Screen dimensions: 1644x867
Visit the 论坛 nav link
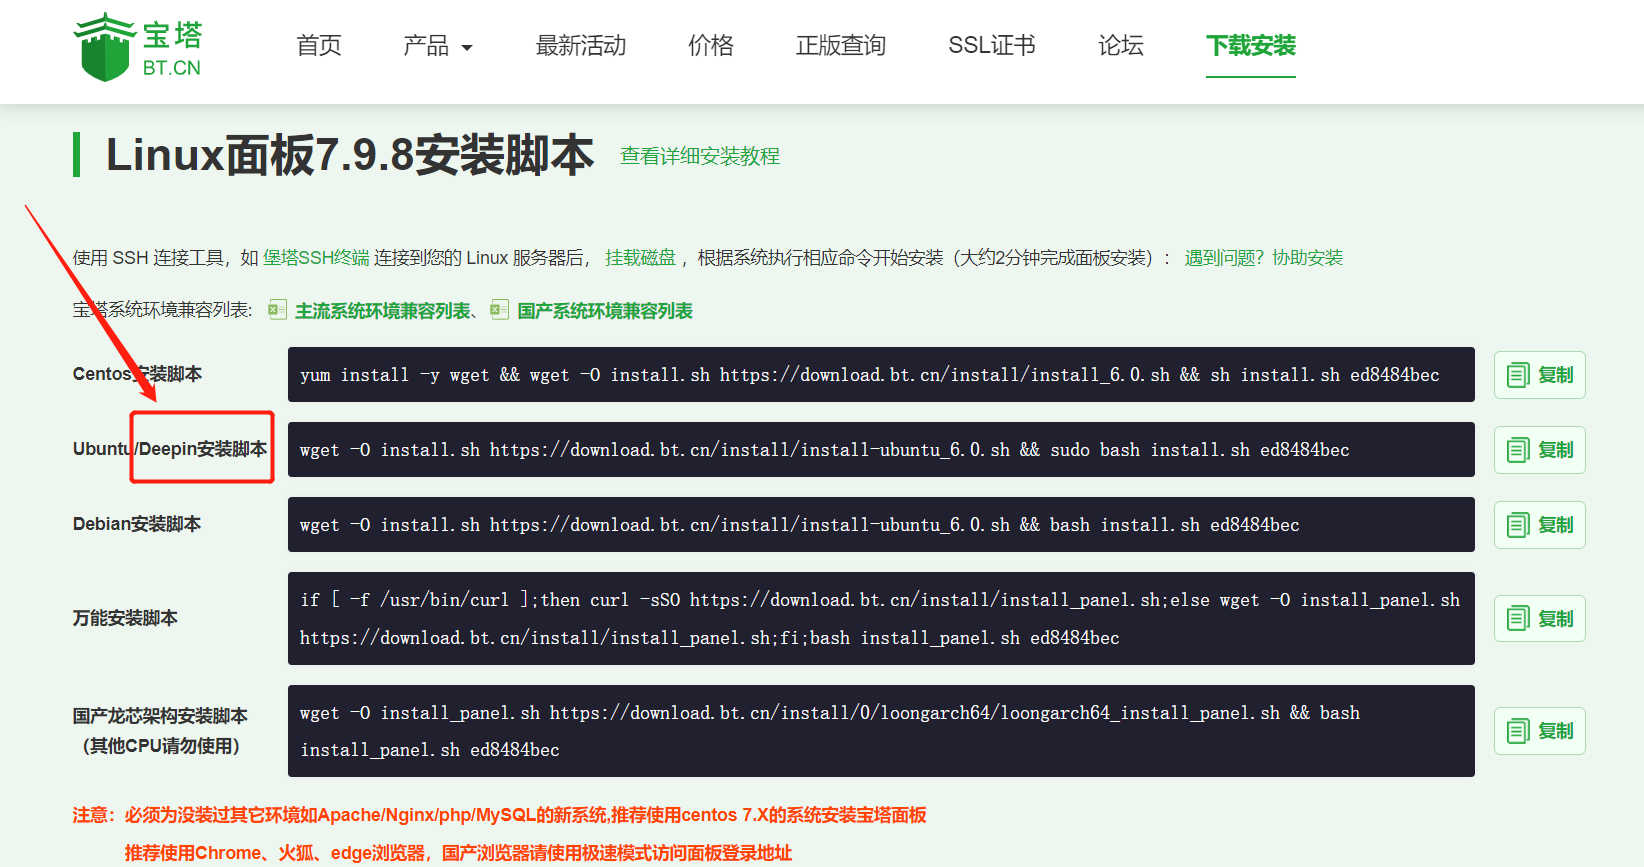(1121, 45)
